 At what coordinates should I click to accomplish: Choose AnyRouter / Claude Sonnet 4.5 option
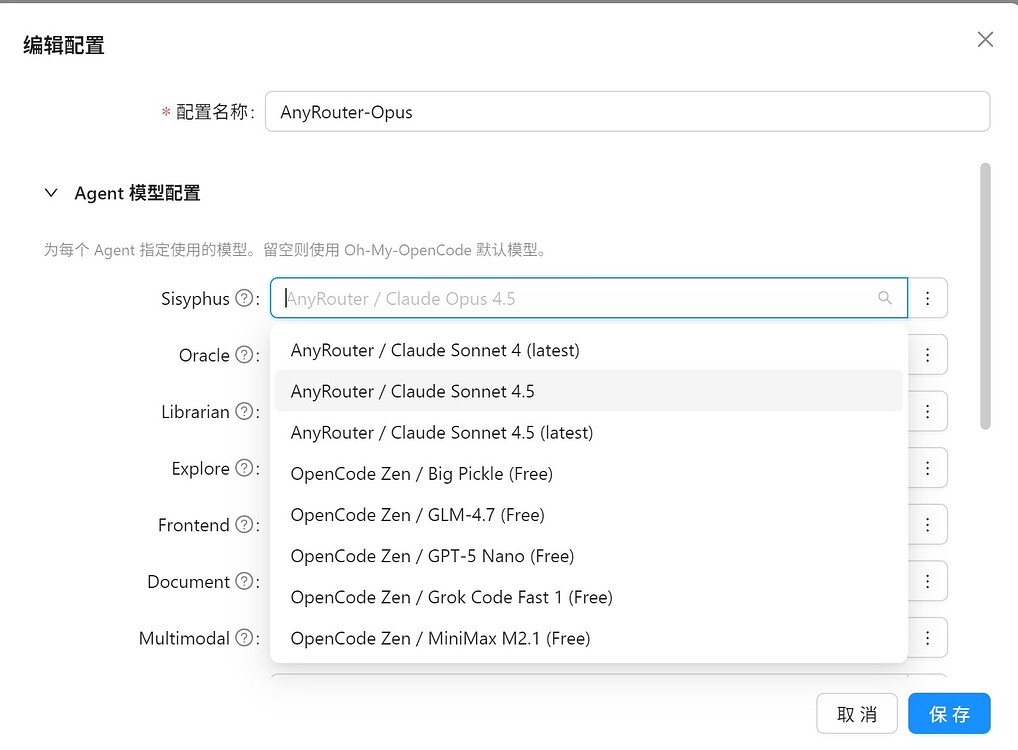[589, 391]
